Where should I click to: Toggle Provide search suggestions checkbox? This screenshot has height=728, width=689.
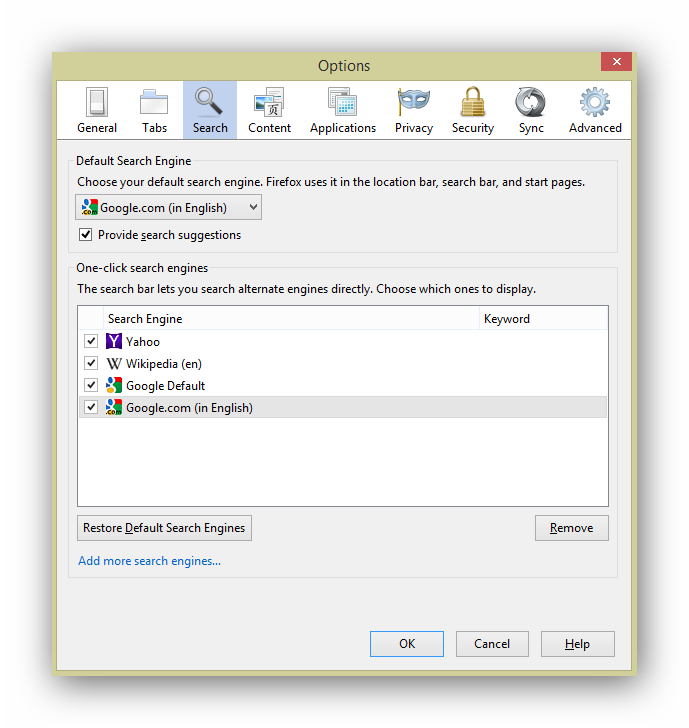tap(85, 234)
